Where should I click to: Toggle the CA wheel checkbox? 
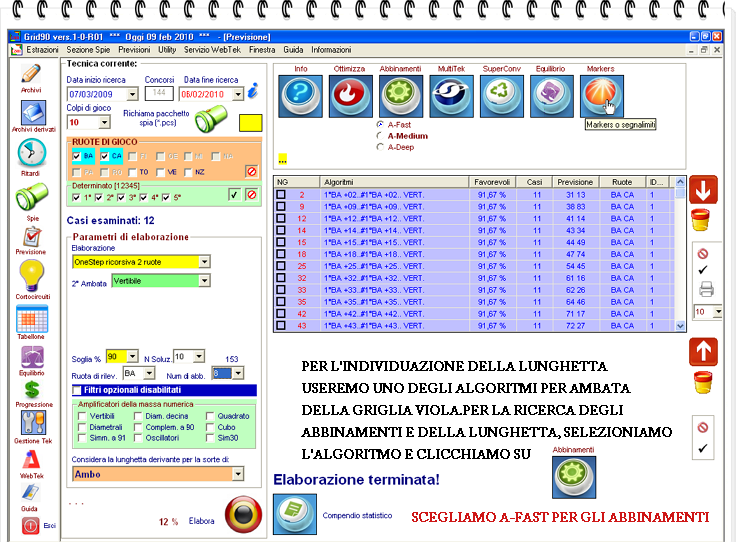pos(105,156)
